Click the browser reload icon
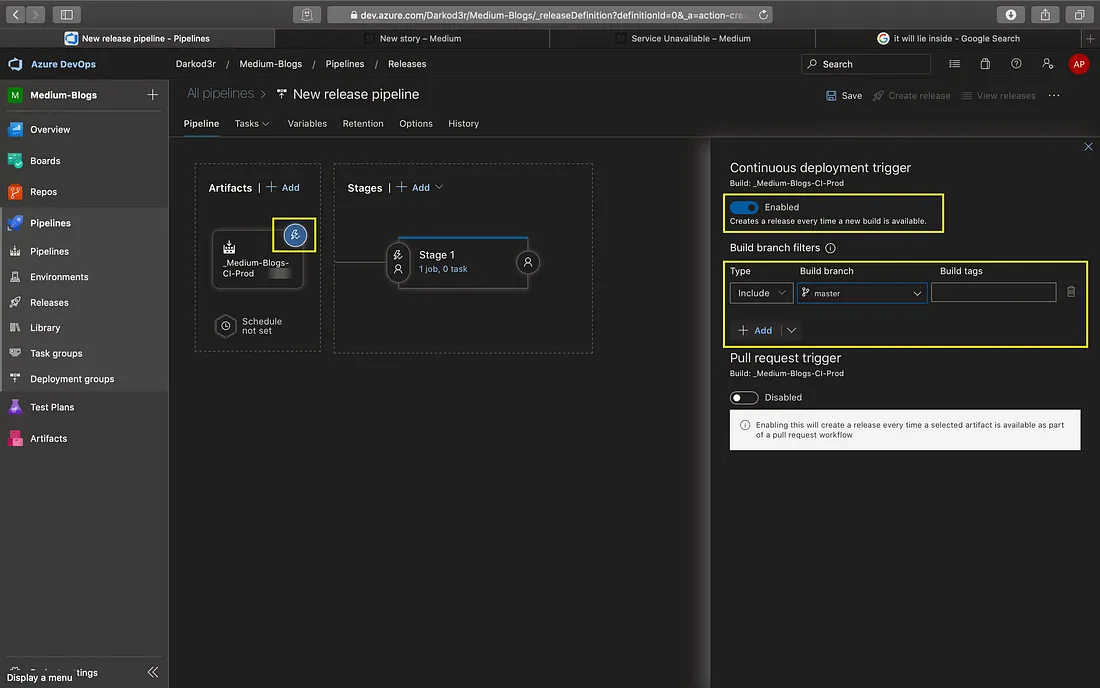Image resolution: width=1100 pixels, height=688 pixels. pyautogui.click(x=763, y=15)
